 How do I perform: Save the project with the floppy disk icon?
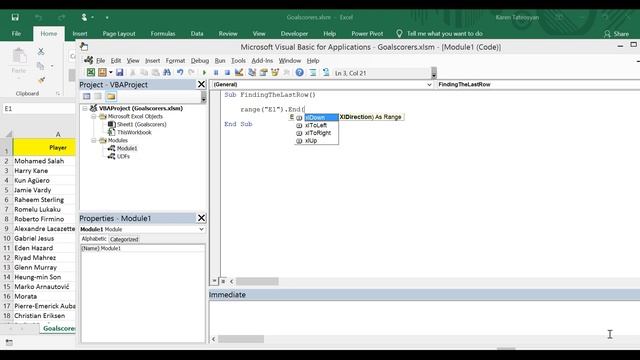point(120,73)
